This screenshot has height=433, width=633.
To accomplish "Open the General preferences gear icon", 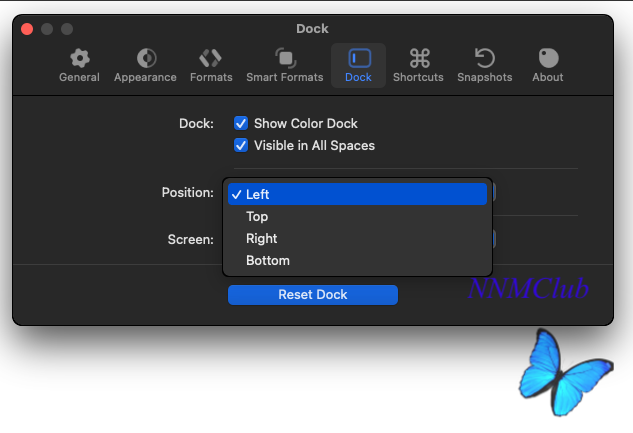I will [80, 58].
